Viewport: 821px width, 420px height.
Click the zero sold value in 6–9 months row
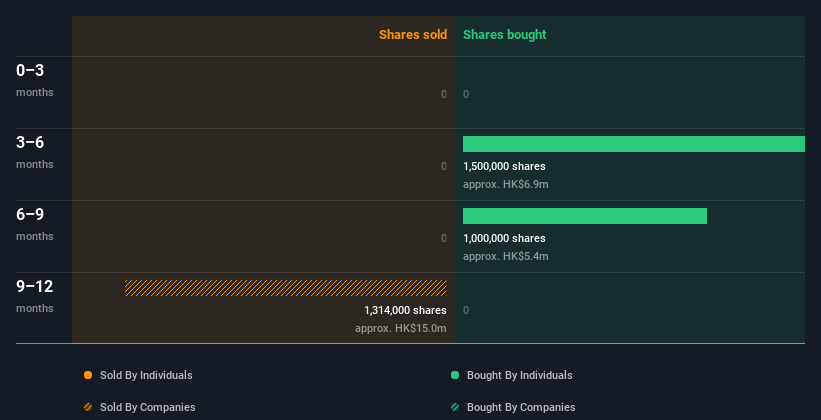coord(444,238)
